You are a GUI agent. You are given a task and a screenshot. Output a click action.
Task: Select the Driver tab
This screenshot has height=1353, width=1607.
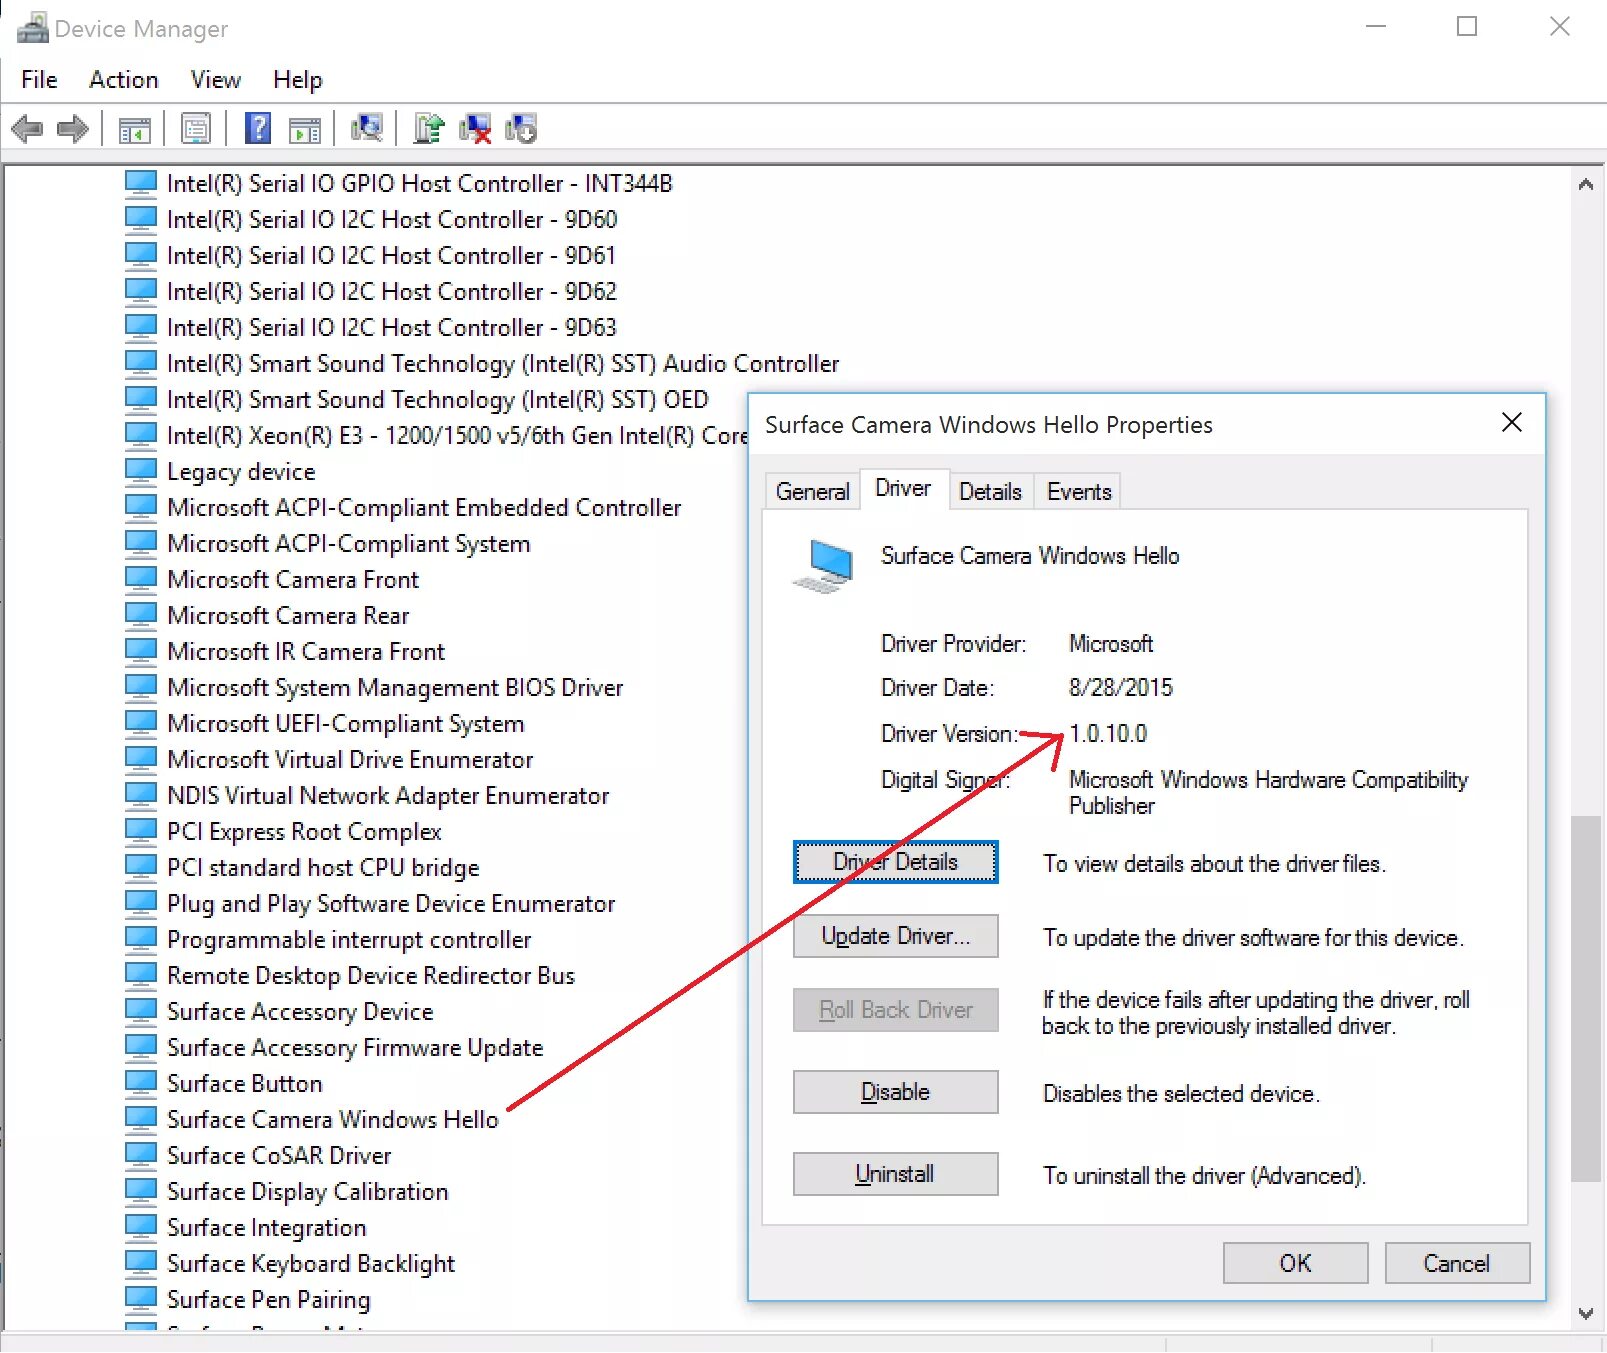tap(903, 488)
